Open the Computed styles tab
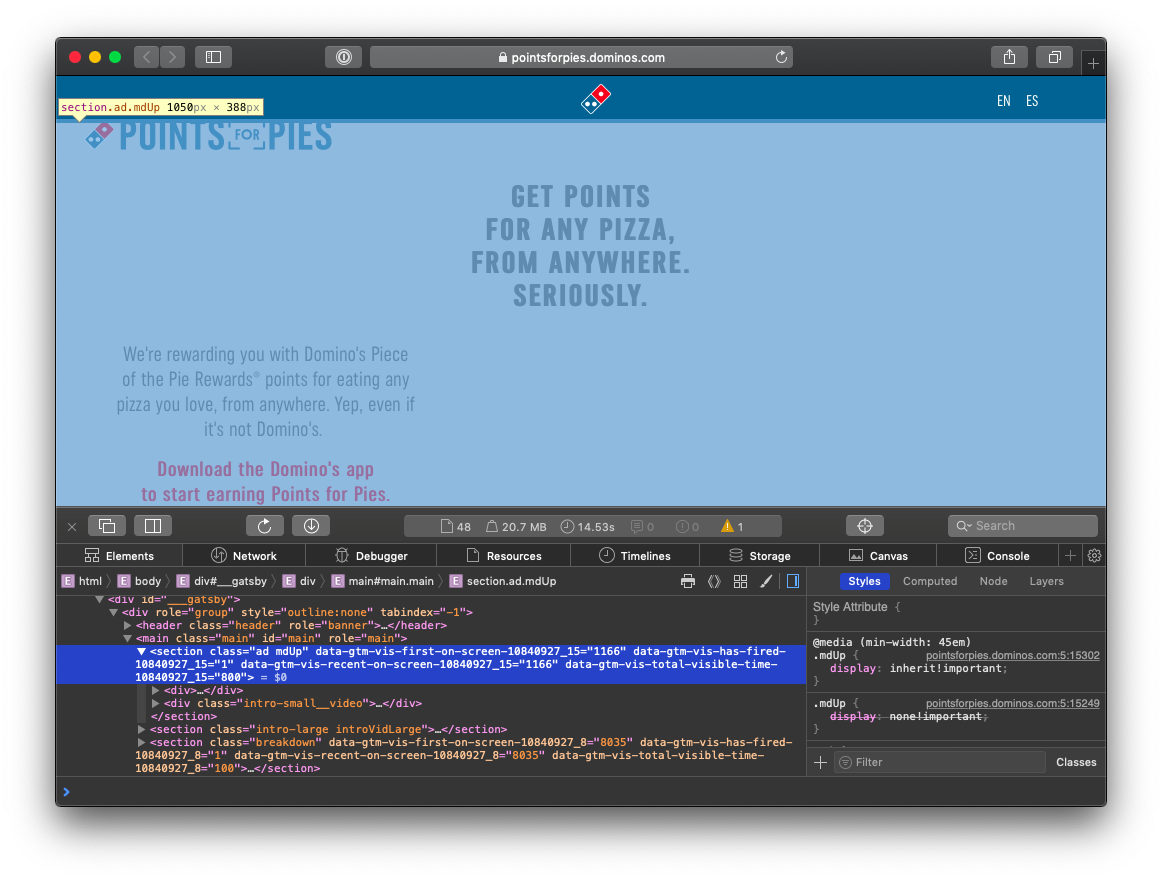The width and height of the screenshot is (1162, 880). click(929, 581)
